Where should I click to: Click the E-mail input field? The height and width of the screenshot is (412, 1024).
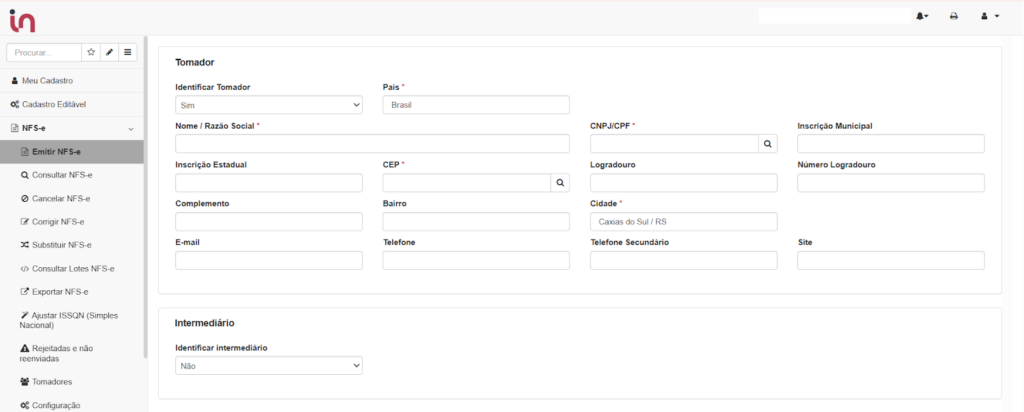pyautogui.click(x=268, y=261)
